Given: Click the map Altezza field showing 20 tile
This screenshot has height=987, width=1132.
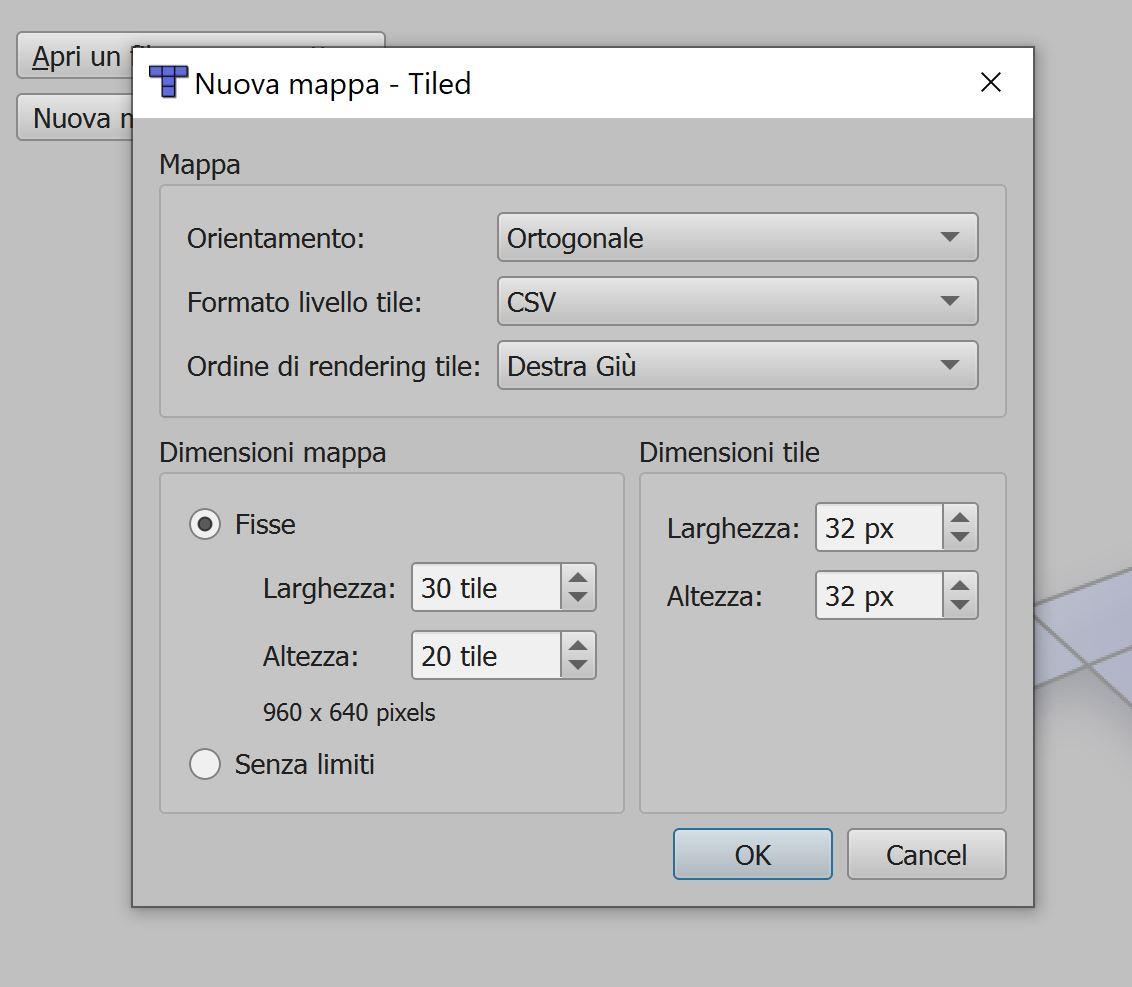Looking at the screenshot, I should coord(486,656).
